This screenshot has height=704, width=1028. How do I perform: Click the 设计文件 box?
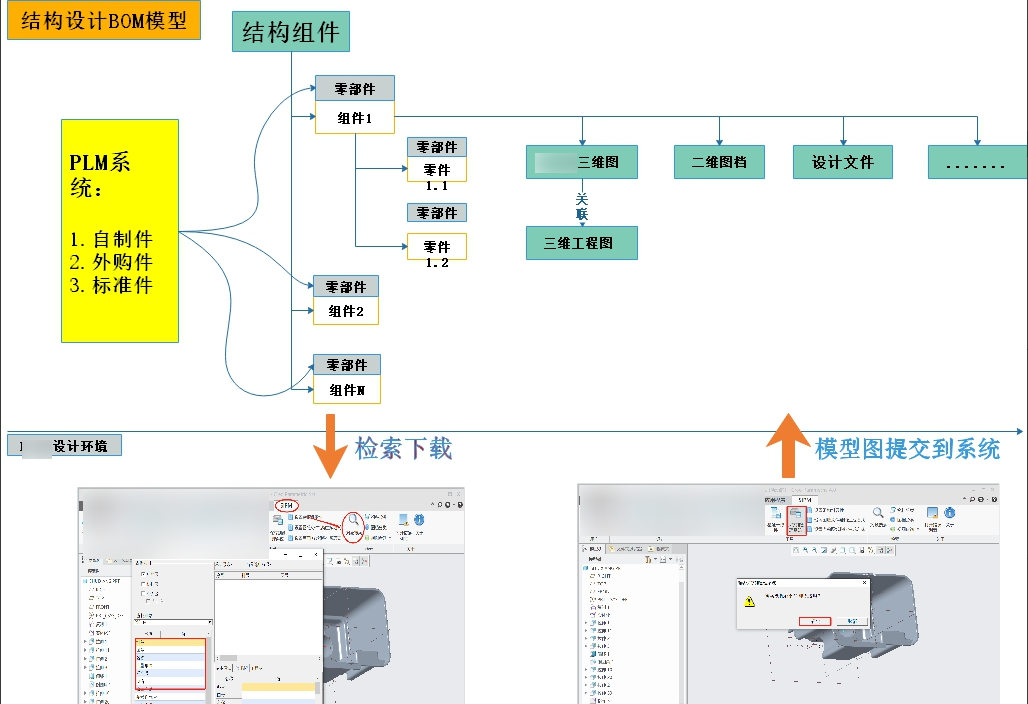[842, 162]
